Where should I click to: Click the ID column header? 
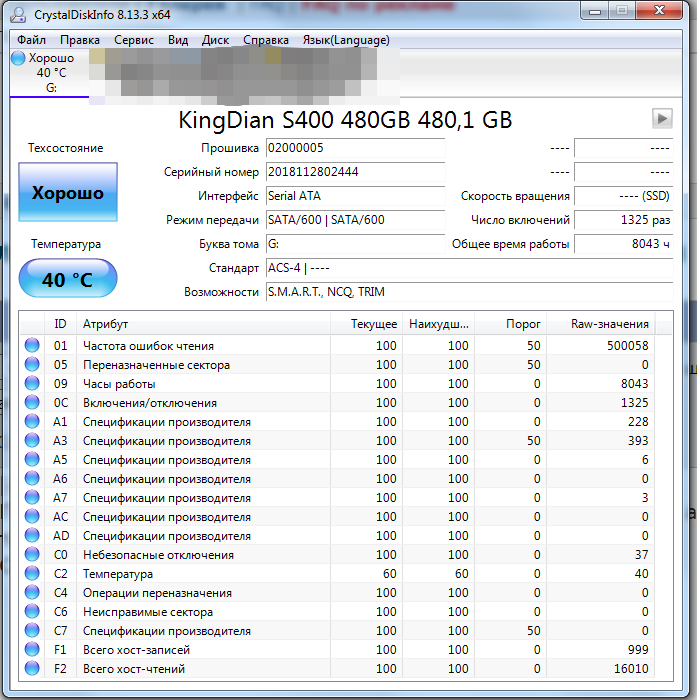(60, 324)
